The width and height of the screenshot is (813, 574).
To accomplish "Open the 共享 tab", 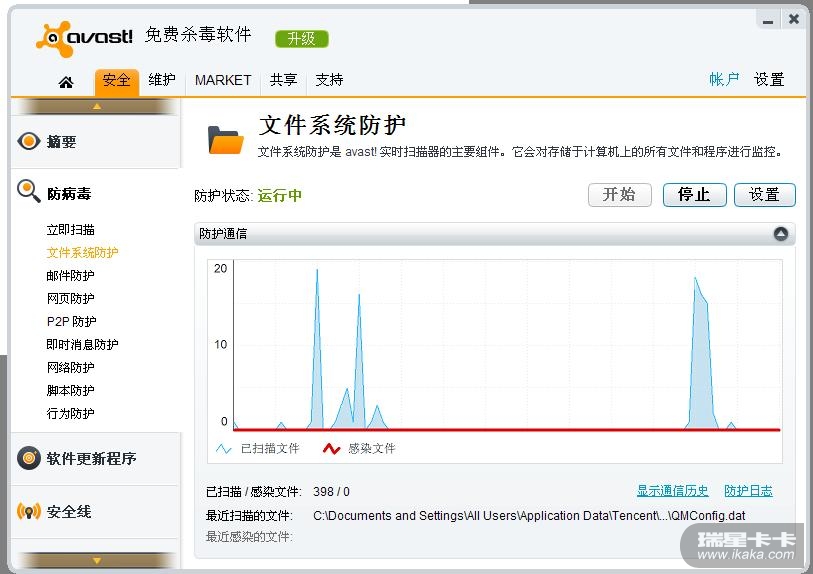I will point(284,80).
